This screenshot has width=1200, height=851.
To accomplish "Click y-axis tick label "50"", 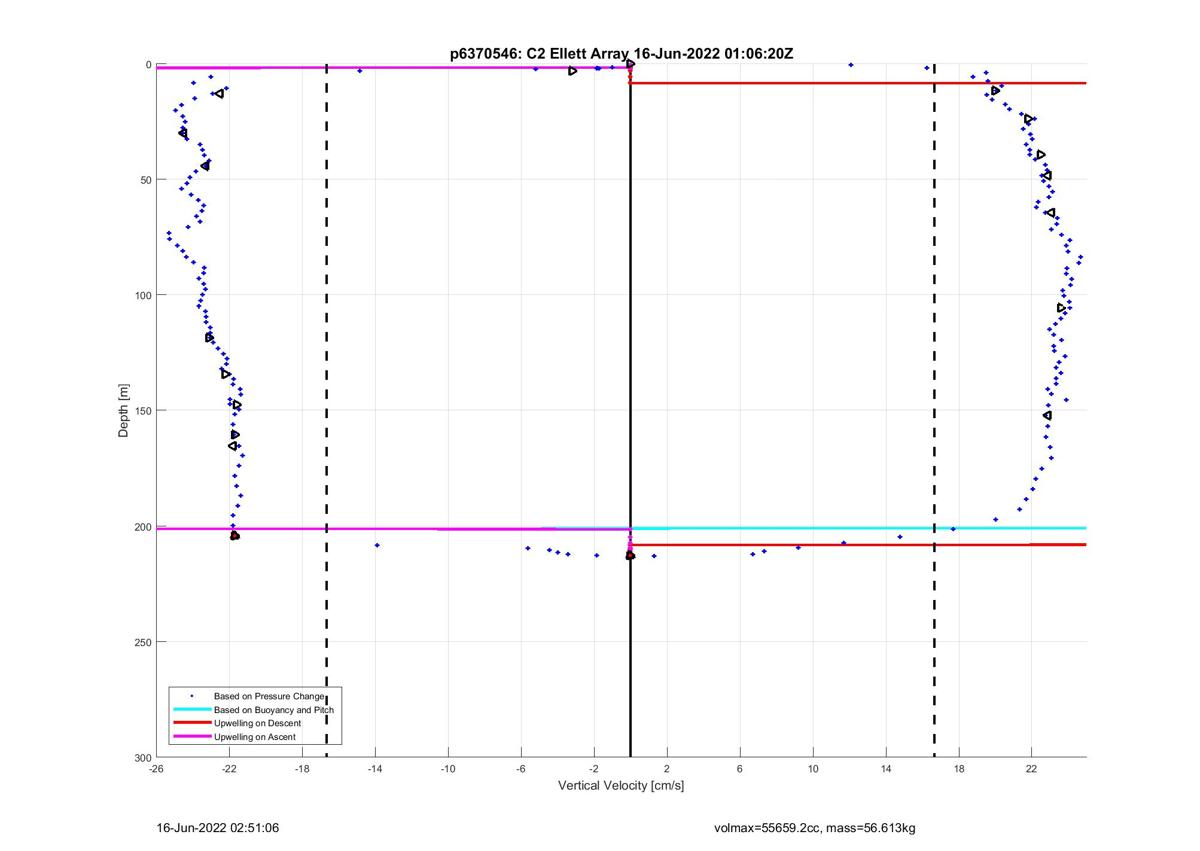I will coord(145,180).
